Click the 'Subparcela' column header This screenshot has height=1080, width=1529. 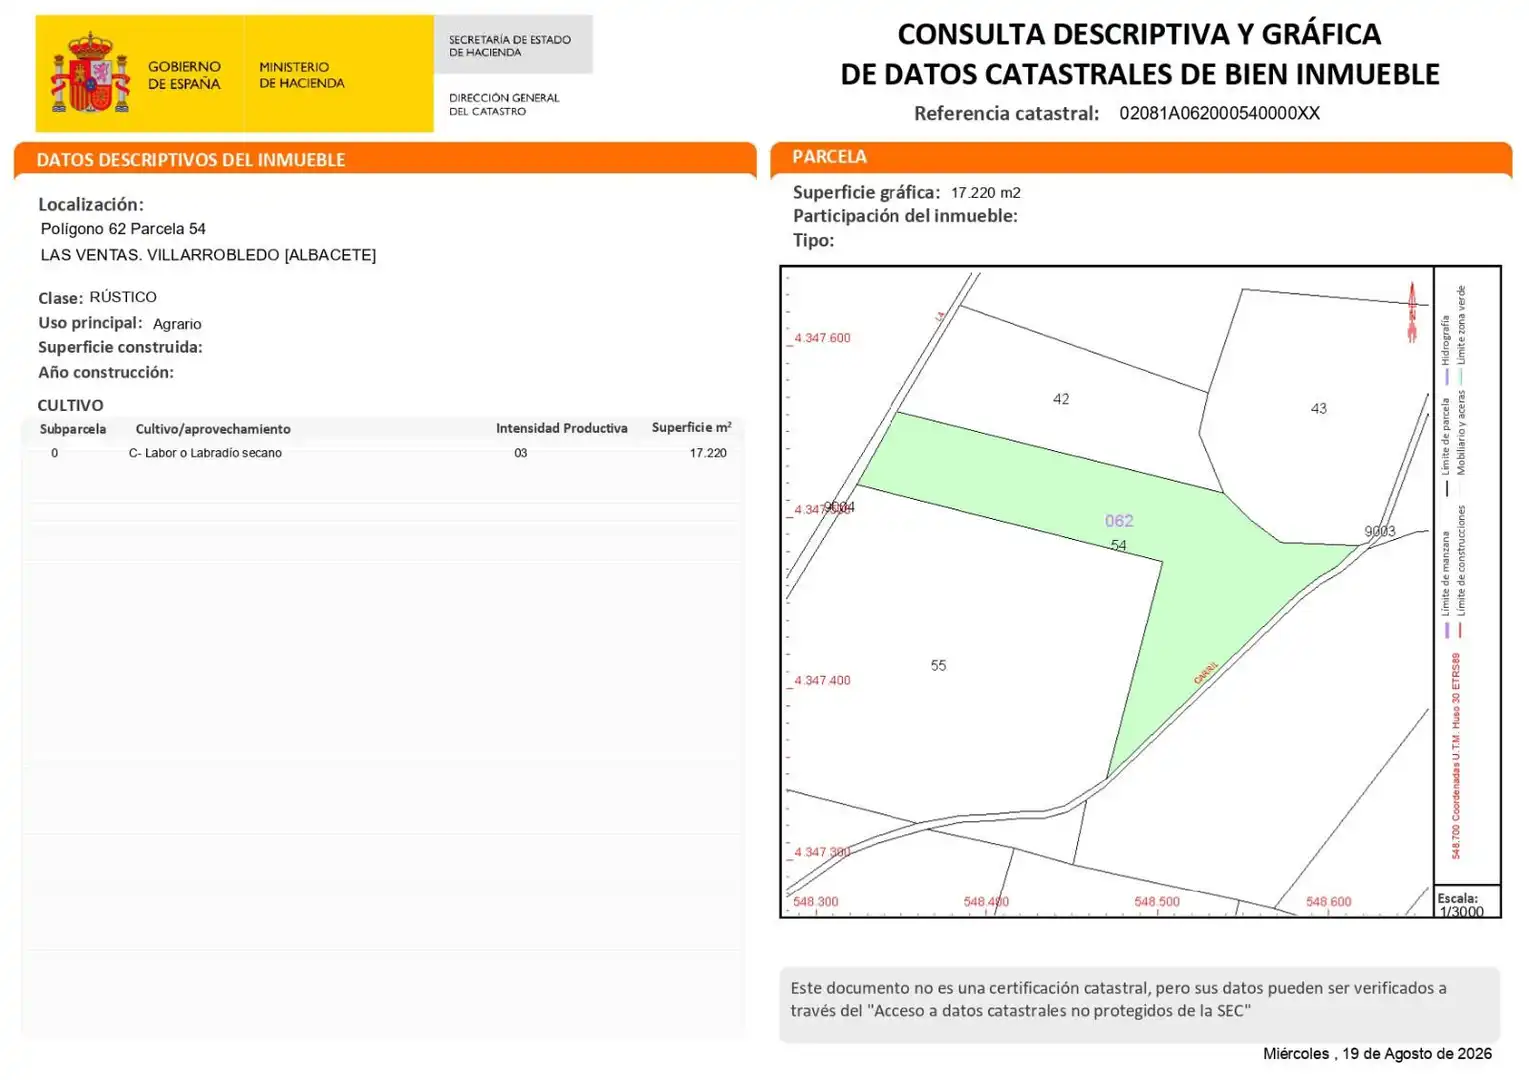pos(73,429)
